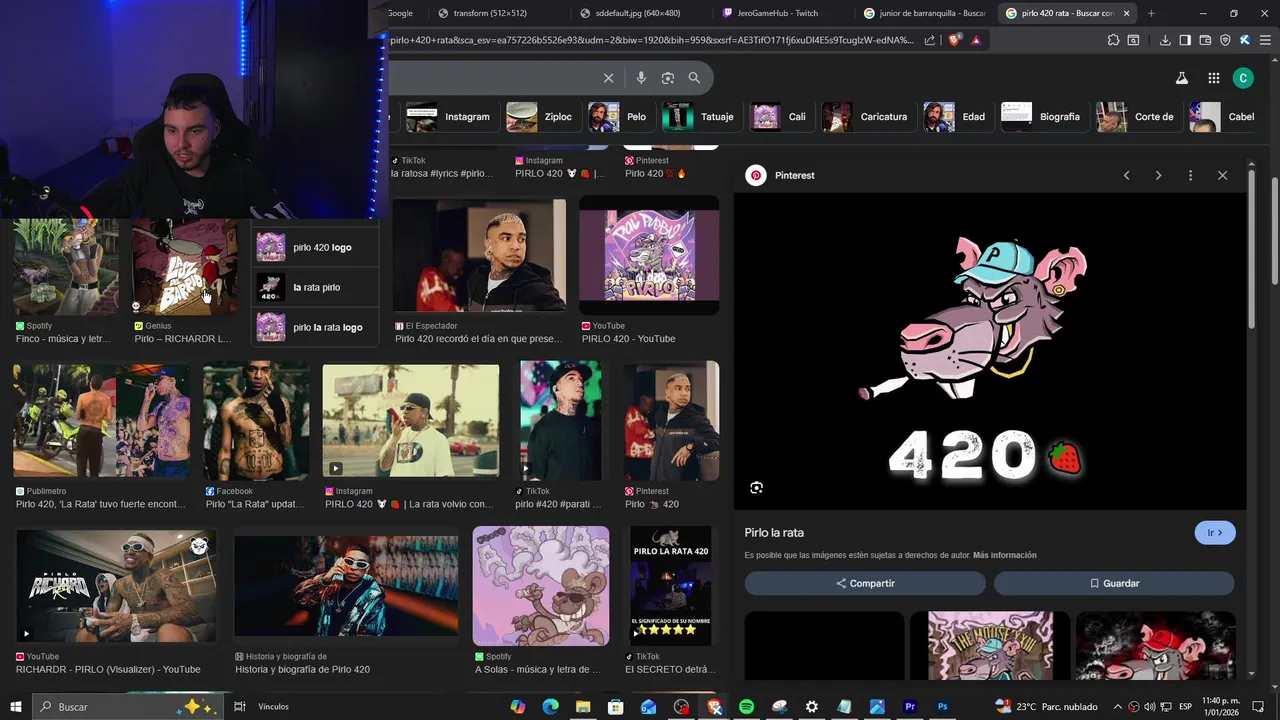Open RICHARDR - PIRLO Visualizer YouTube result
The height and width of the screenshot is (720, 1280).
pos(116,586)
